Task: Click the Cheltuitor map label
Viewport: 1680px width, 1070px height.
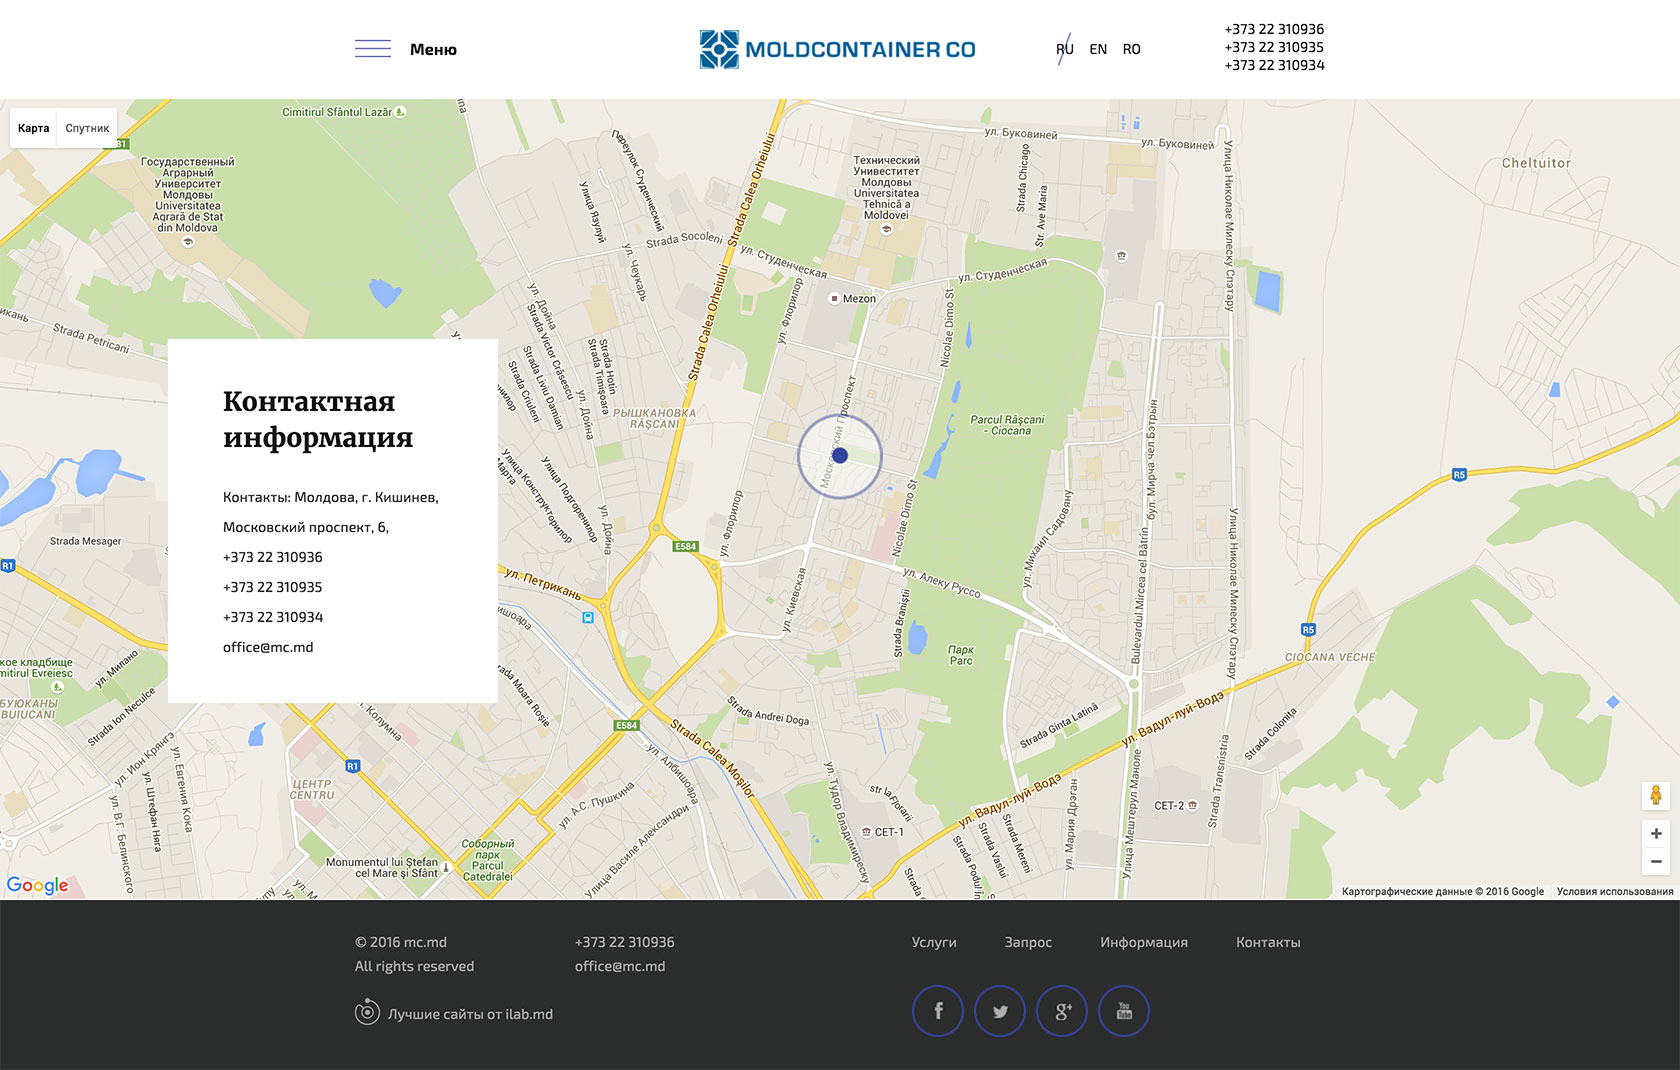Action: coord(1536,163)
